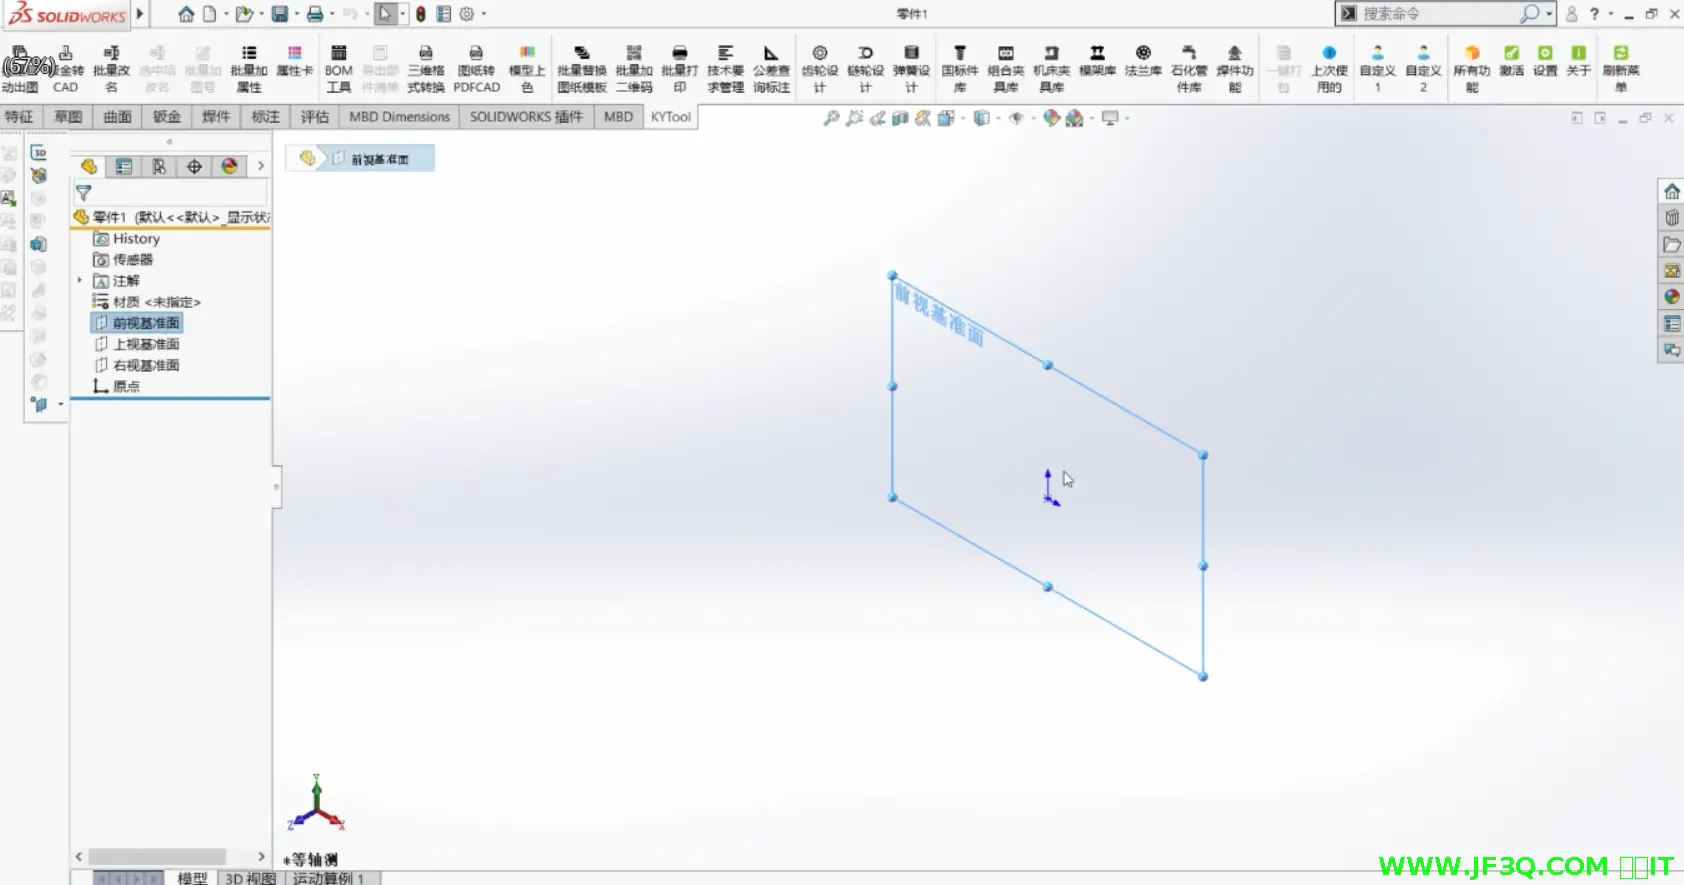Click the green 激活 activate icon
Image resolution: width=1684 pixels, height=885 pixels.
point(1512,61)
